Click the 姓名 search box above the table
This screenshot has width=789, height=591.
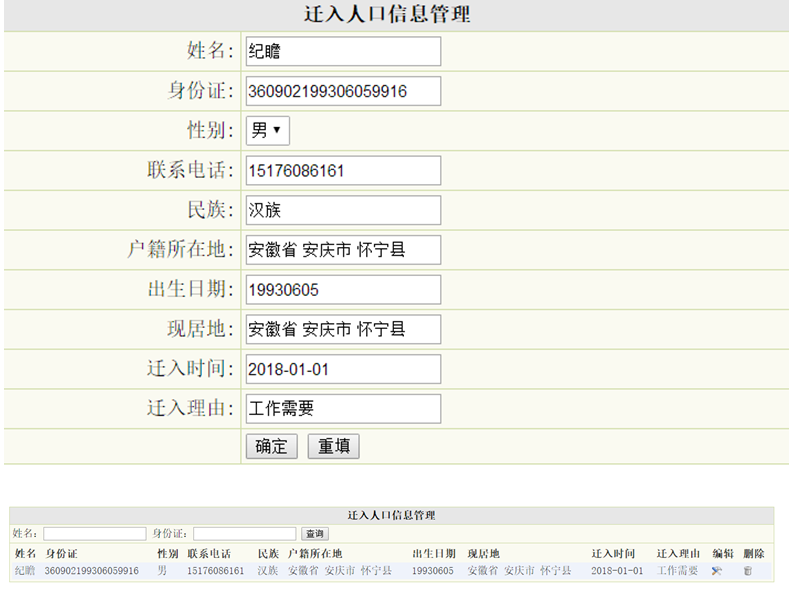94,534
